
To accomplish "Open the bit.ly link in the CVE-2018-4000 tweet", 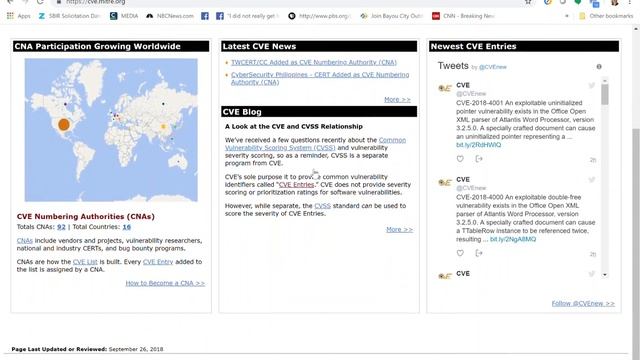I will (x=513, y=239).
